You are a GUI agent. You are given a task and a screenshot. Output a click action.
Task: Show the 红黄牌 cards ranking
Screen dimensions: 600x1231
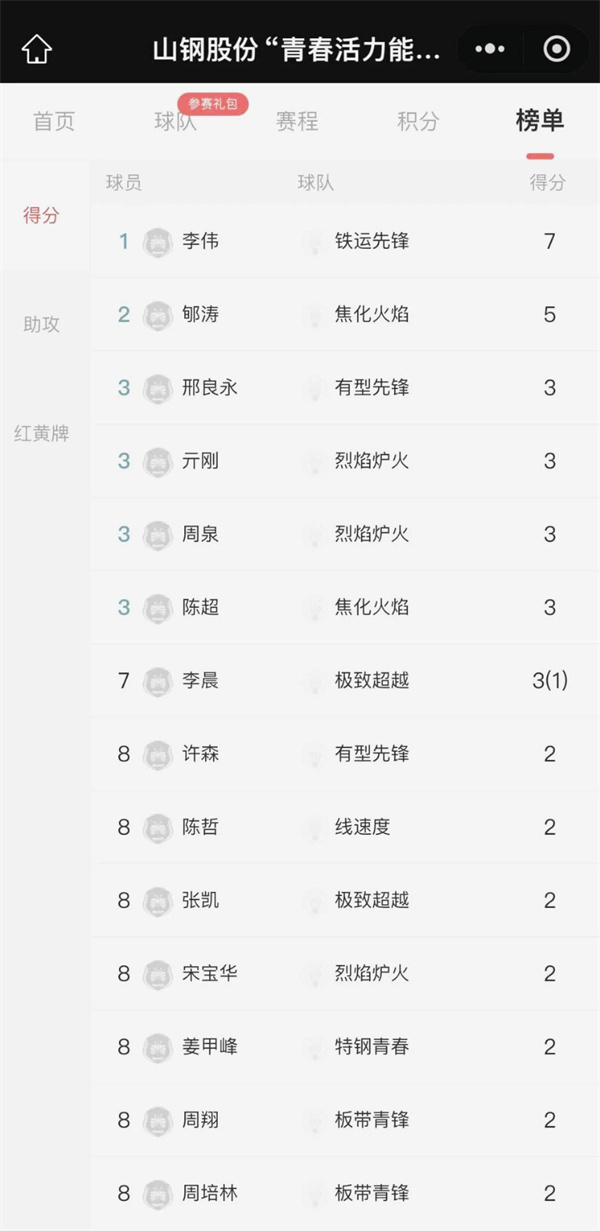pyautogui.click(x=42, y=434)
